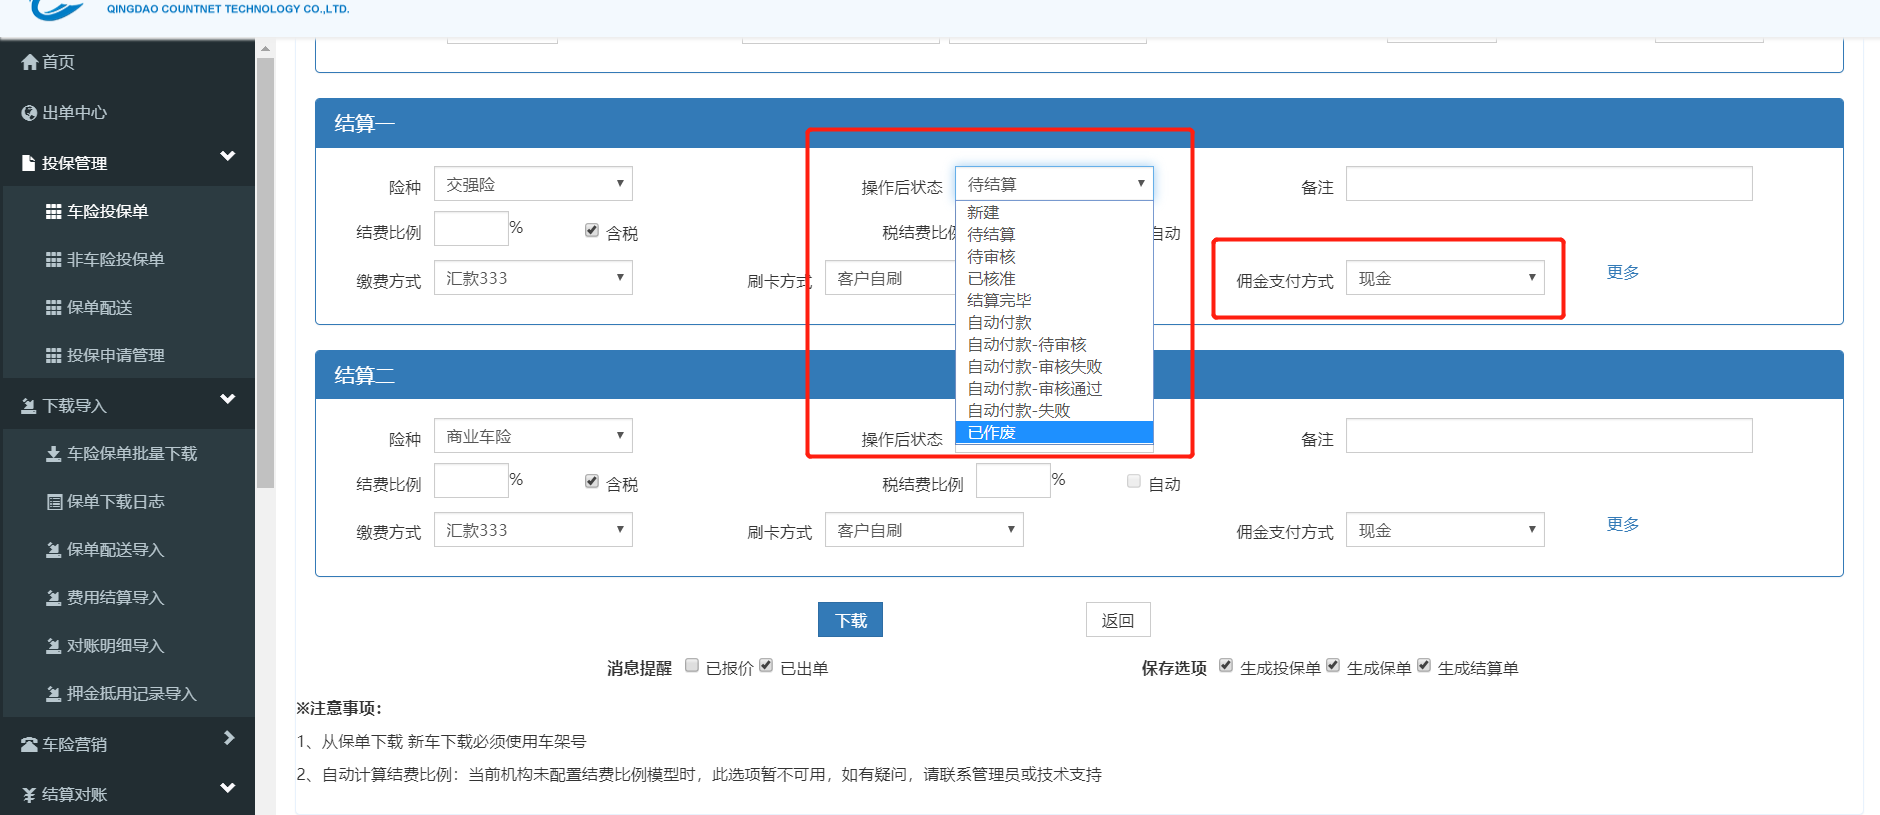Open the 缴费方式 dropdown in 结算一
1880x815 pixels.
click(x=533, y=278)
